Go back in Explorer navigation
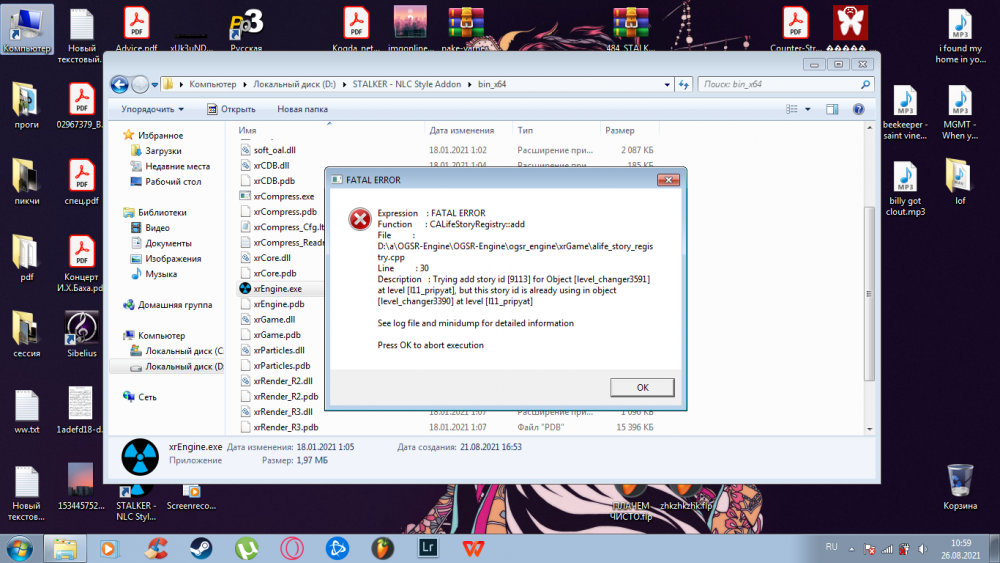Screen dimensions: 1000x563 point(119,84)
